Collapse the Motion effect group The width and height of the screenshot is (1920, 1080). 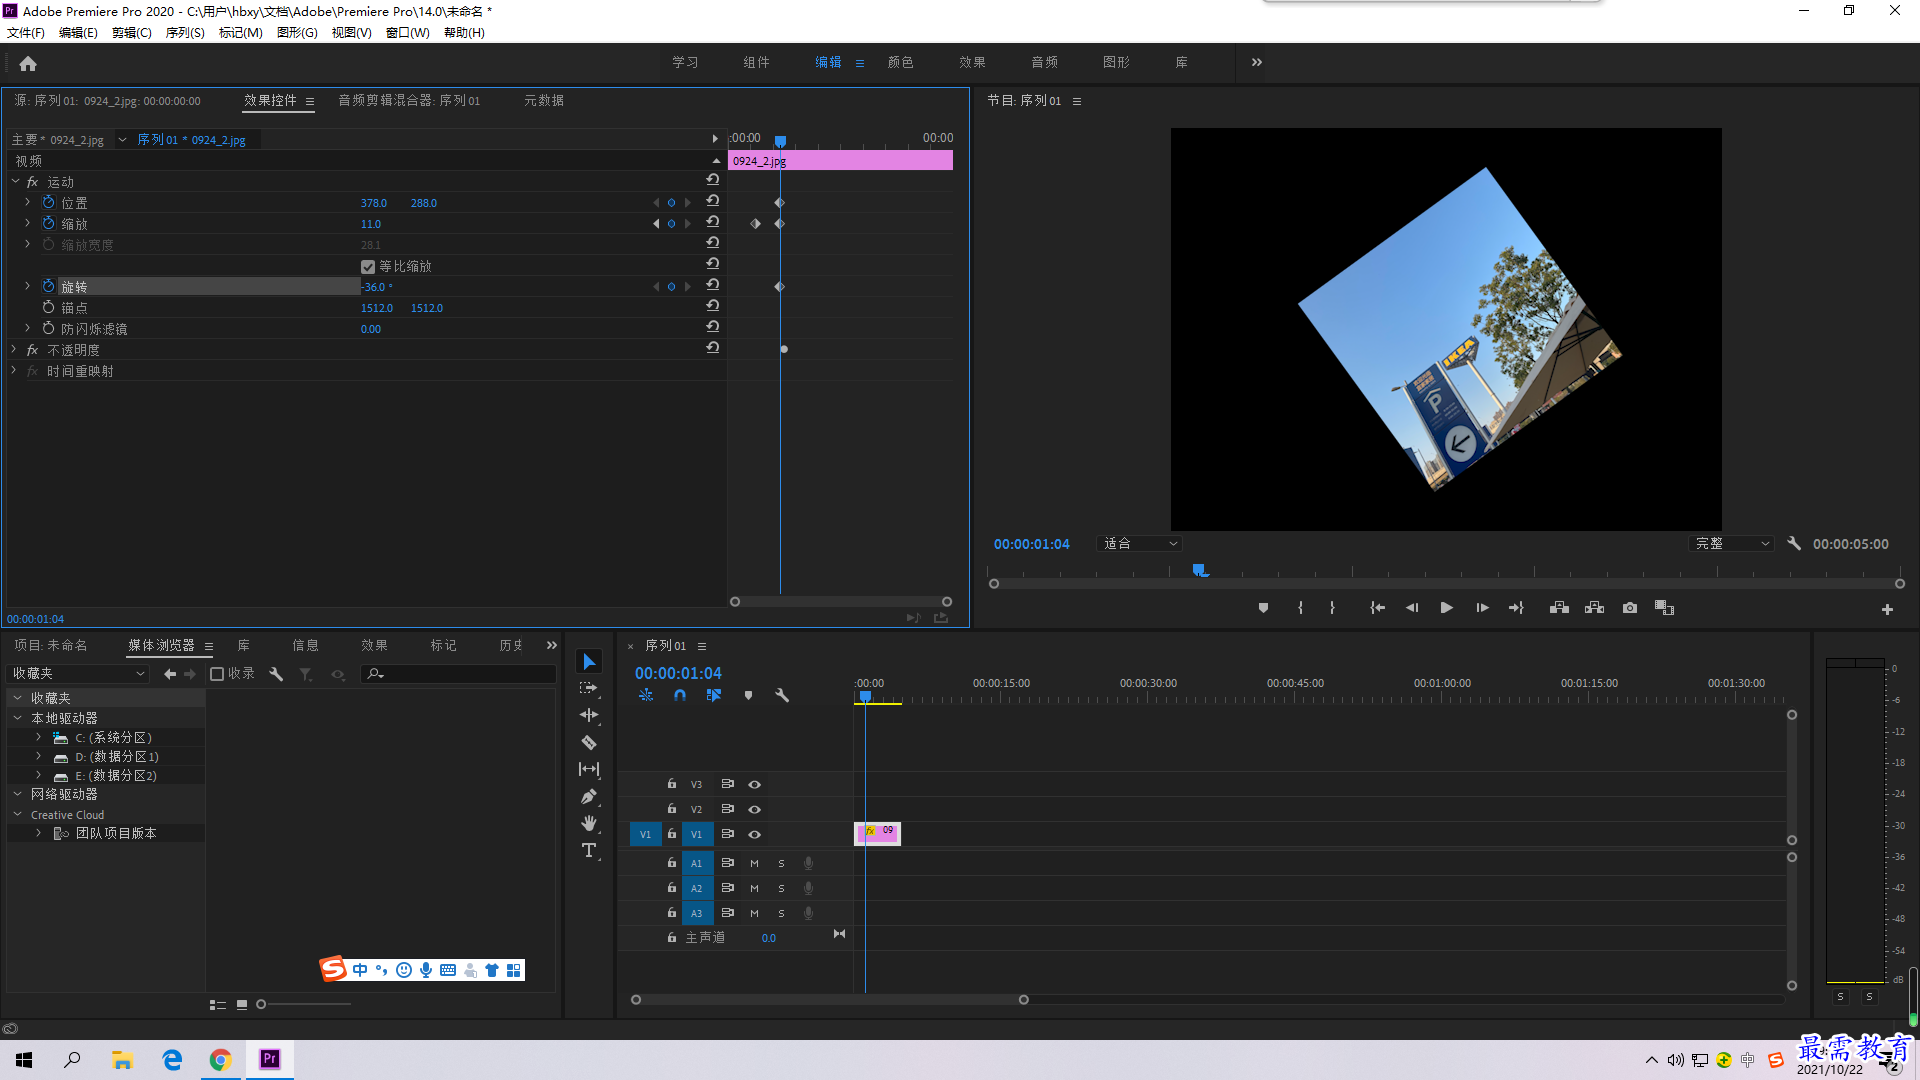click(x=15, y=181)
